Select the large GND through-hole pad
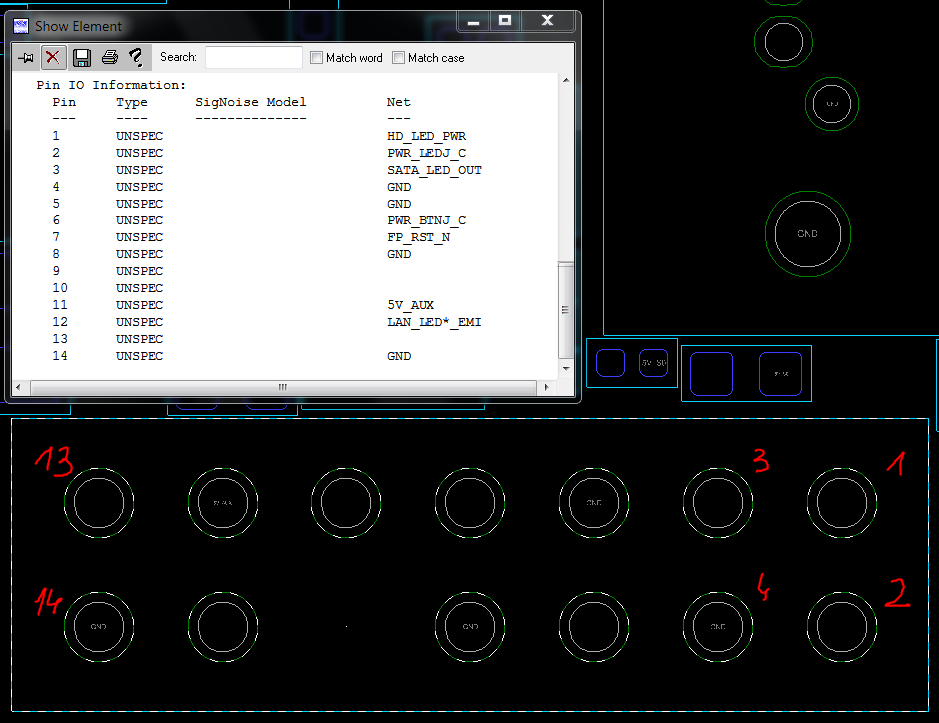This screenshot has height=723, width=939. (x=808, y=234)
